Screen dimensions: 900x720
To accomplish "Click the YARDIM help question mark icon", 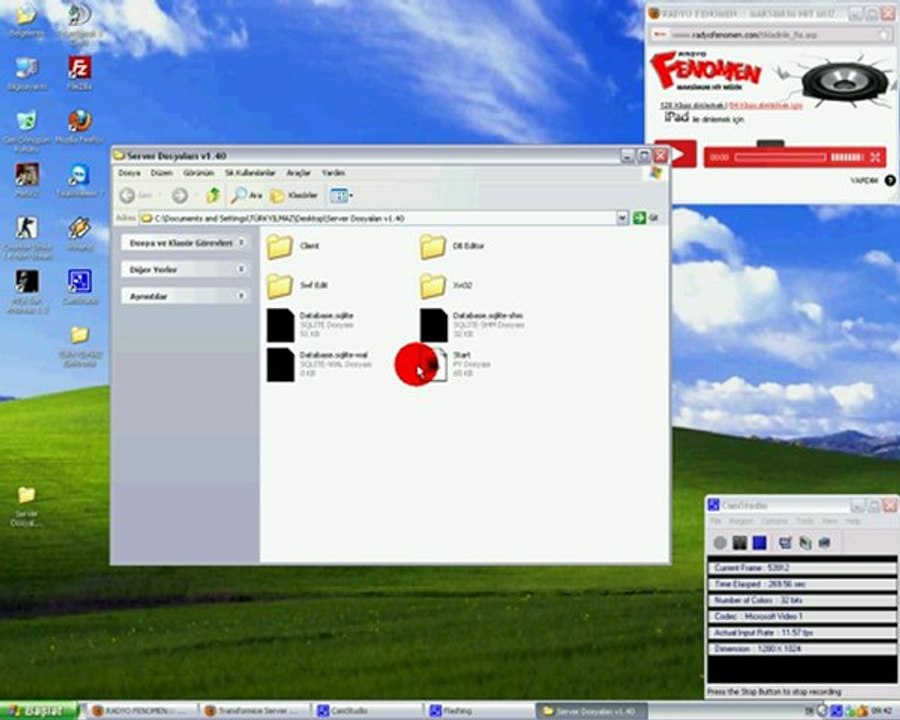I will click(890, 180).
